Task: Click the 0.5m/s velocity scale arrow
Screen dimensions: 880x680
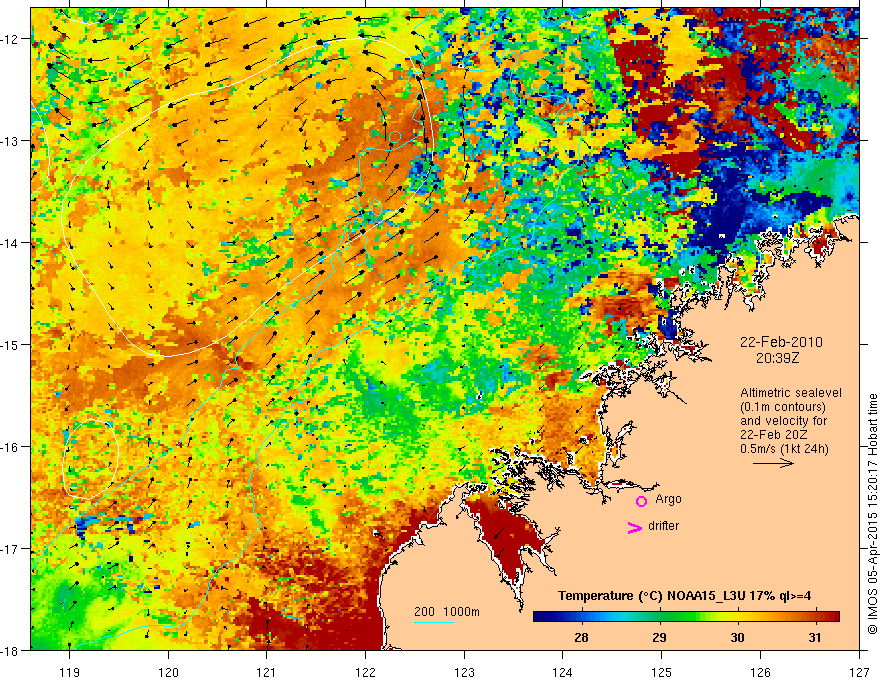Action: [x=773, y=463]
